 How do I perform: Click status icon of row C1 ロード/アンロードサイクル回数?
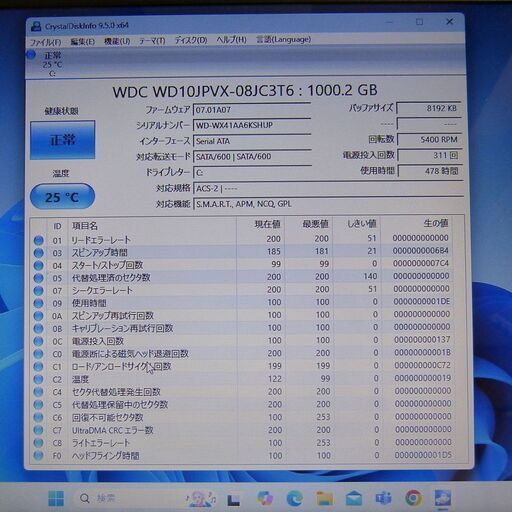(x=39, y=367)
